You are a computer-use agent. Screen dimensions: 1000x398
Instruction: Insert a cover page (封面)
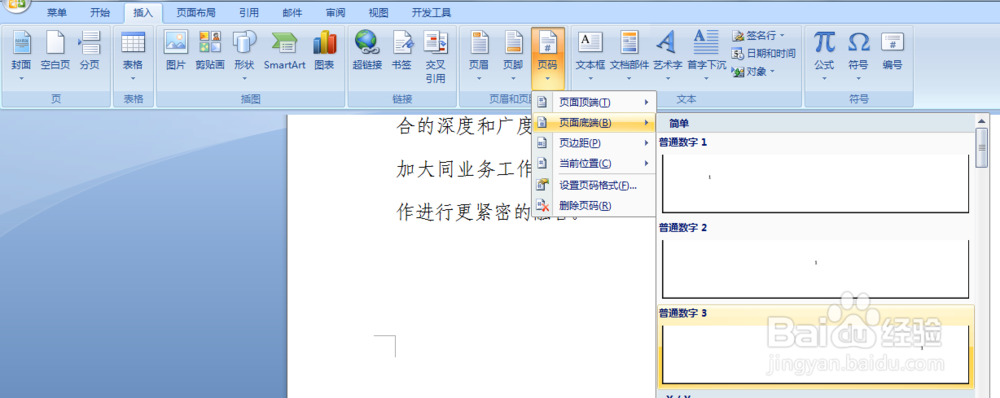point(21,56)
